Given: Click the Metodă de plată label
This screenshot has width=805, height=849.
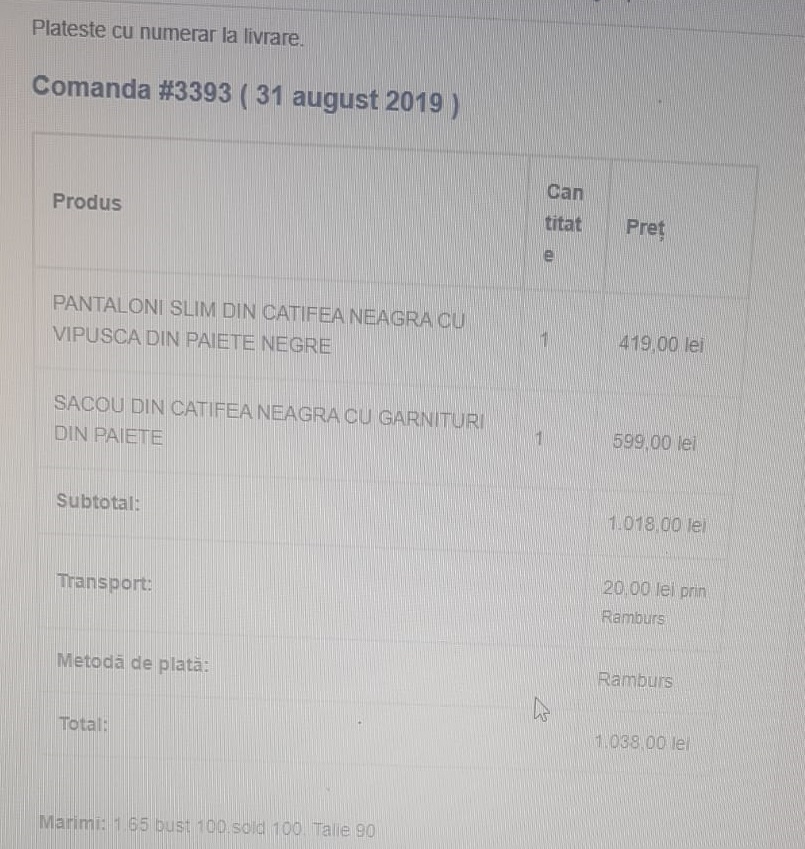Looking at the screenshot, I should pyautogui.click(x=133, y=663).
